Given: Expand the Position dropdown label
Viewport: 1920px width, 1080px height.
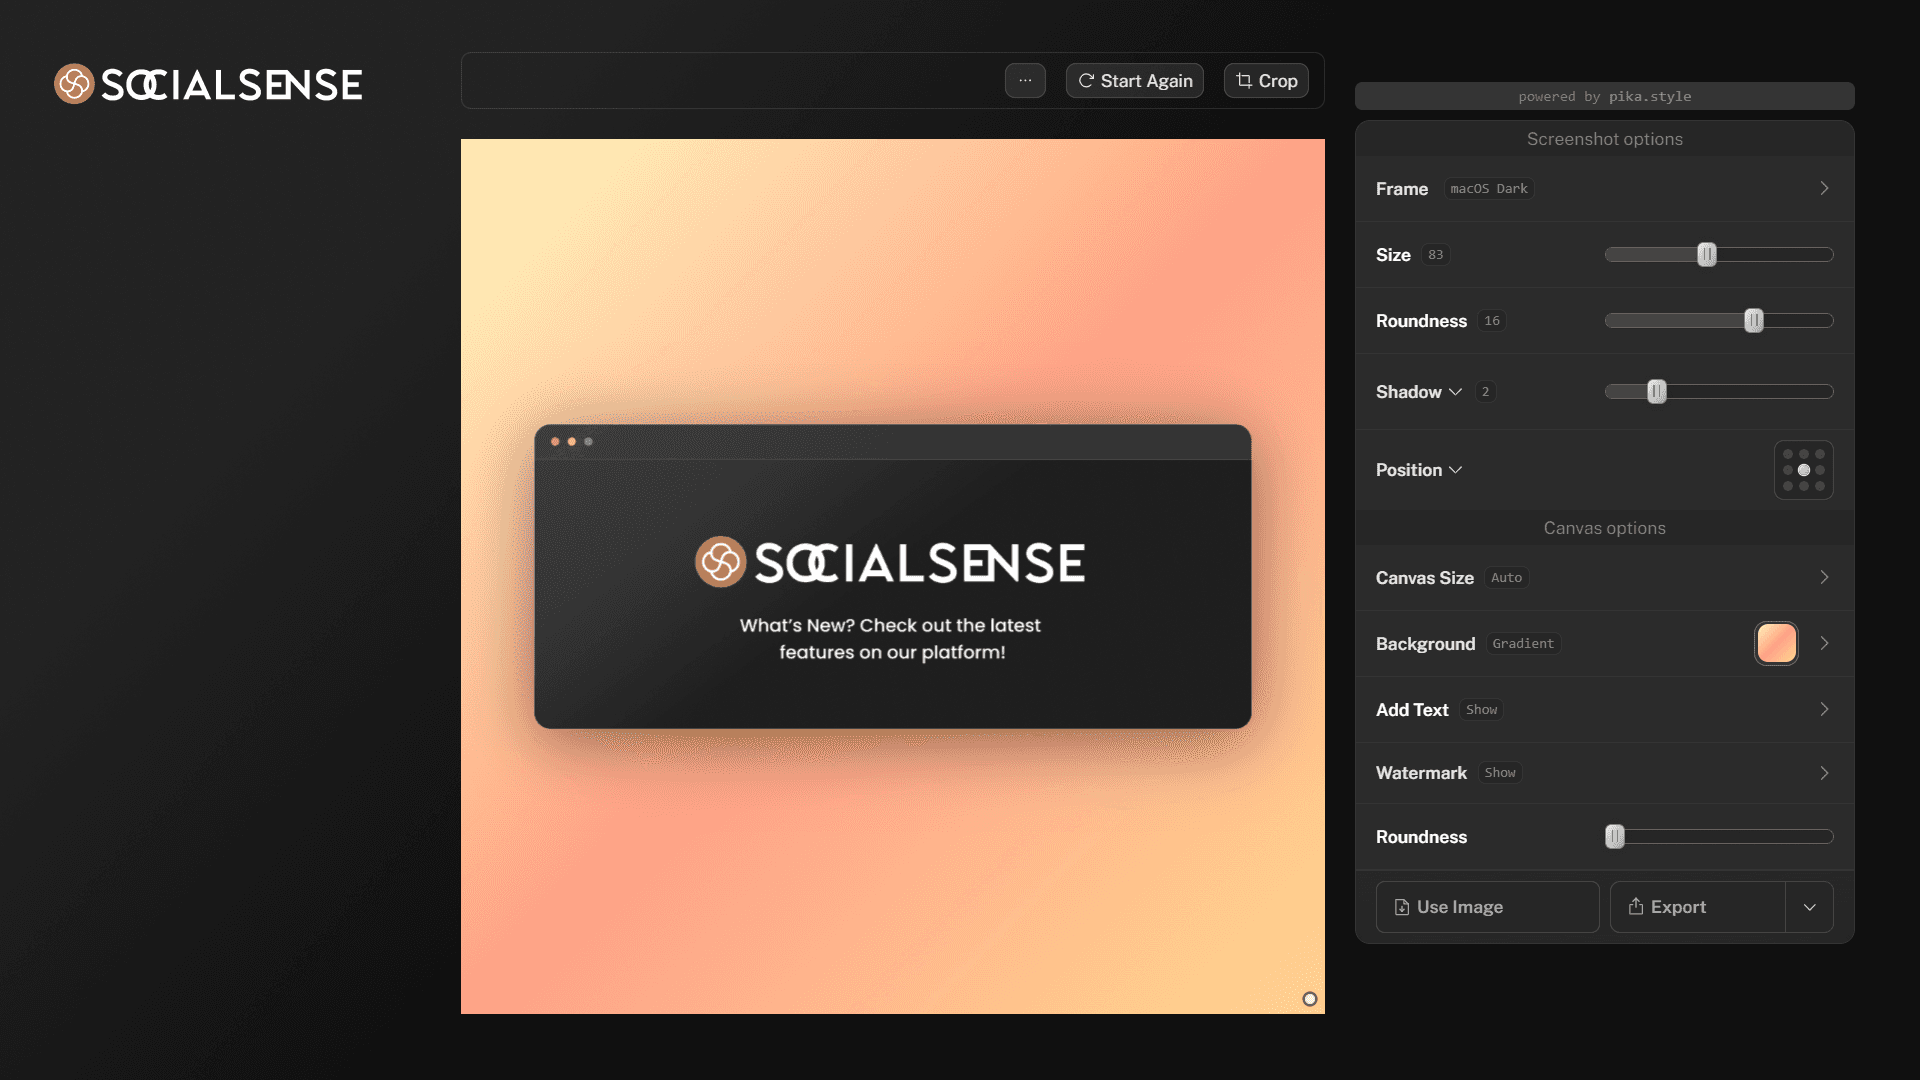Looking at the screenshot, I should click(x=1419, y=470).
